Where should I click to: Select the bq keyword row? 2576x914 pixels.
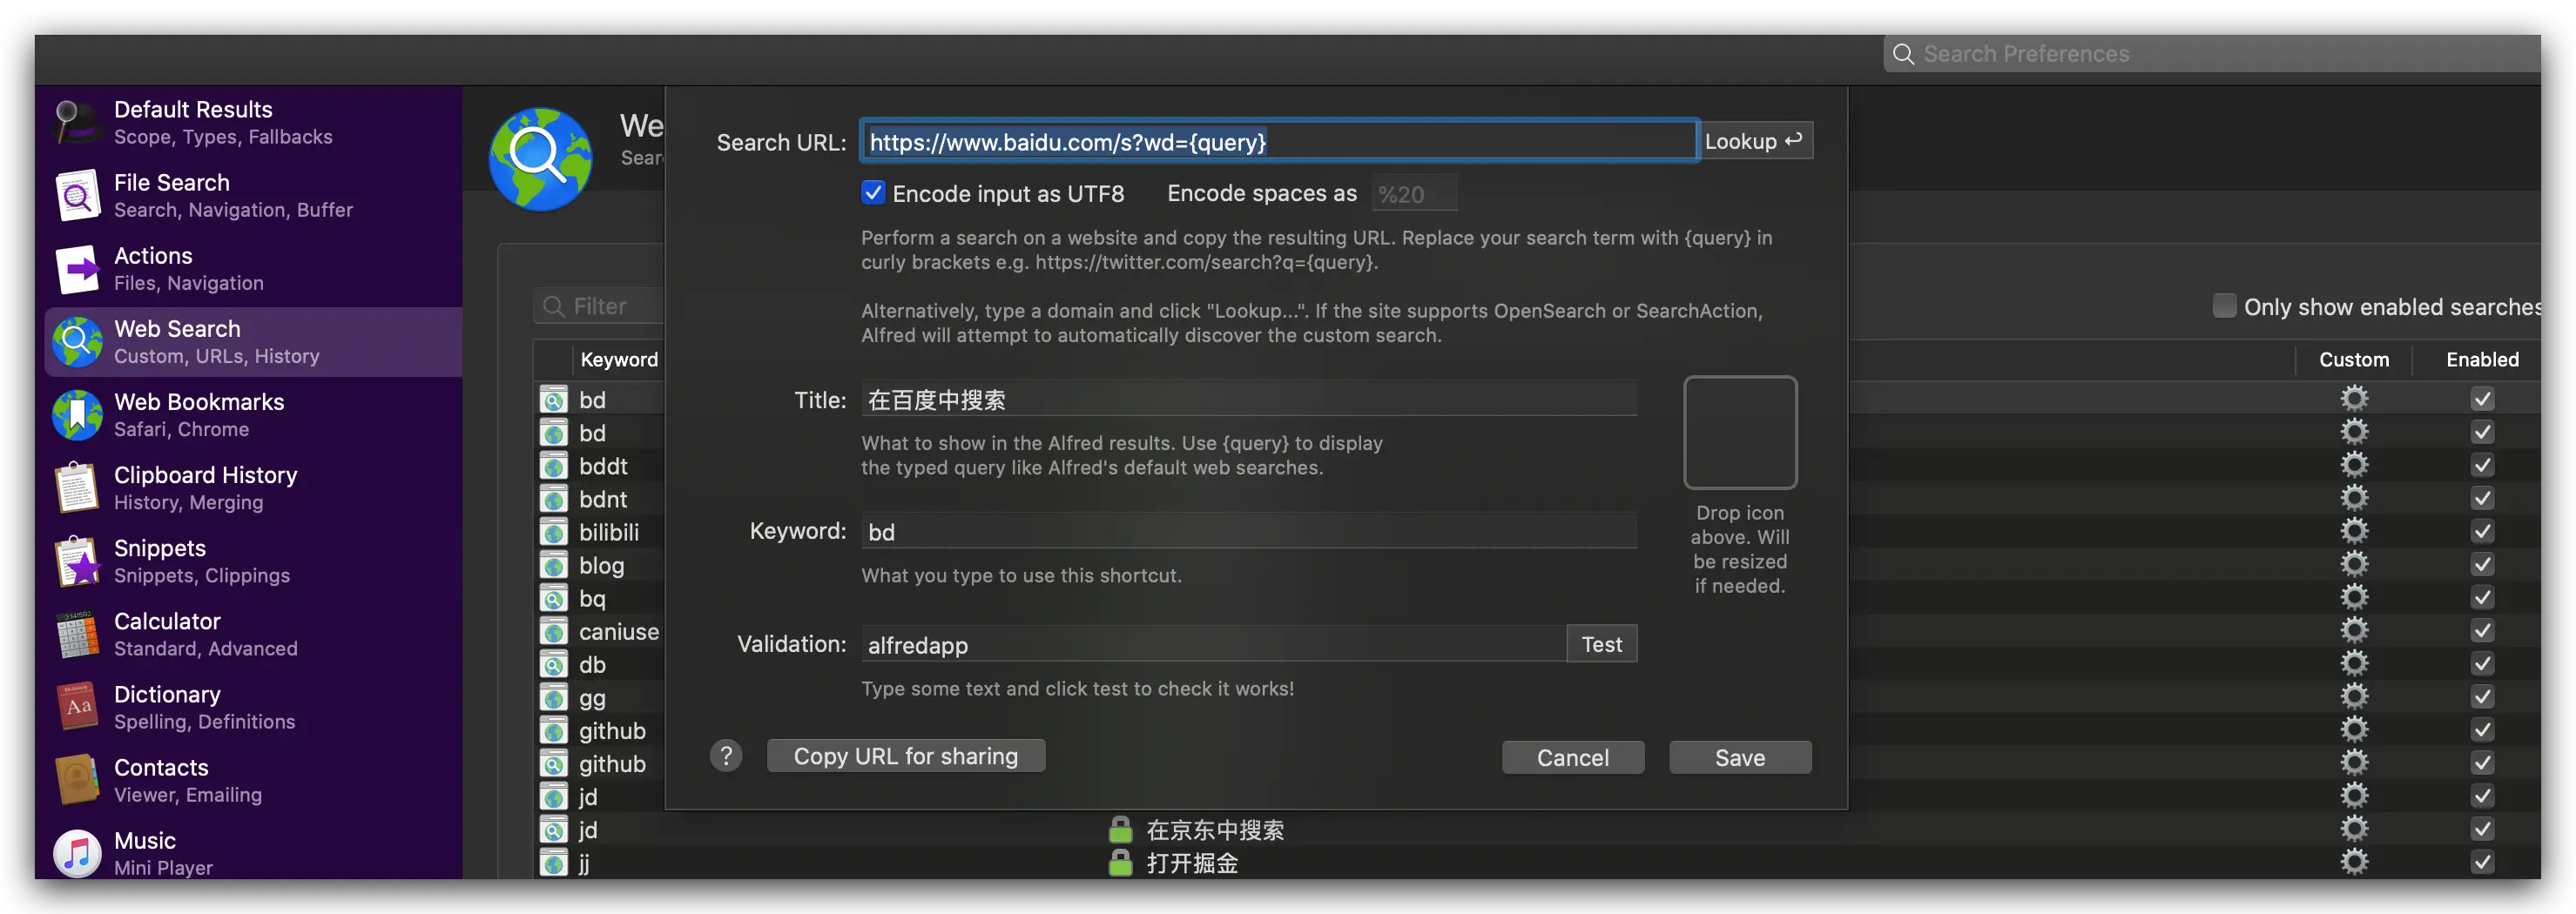pyautogui.click(x=592, y=598)
